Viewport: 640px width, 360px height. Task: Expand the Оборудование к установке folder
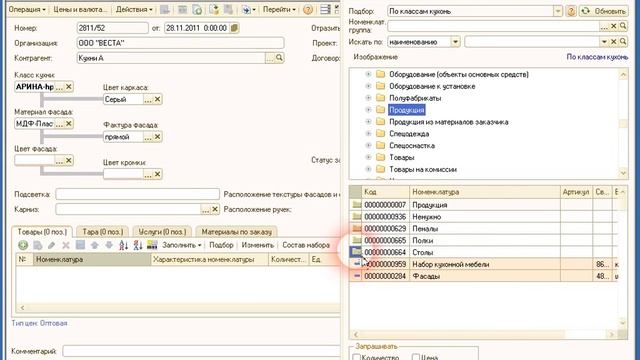[x=368, y=86]
